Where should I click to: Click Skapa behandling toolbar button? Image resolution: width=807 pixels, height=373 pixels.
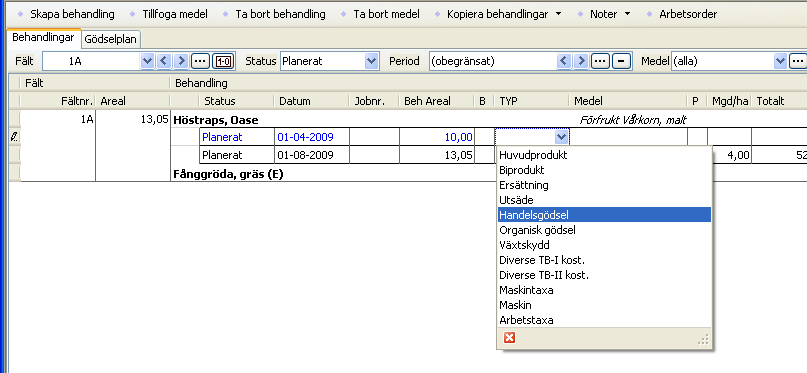click(x=66, y=14)
